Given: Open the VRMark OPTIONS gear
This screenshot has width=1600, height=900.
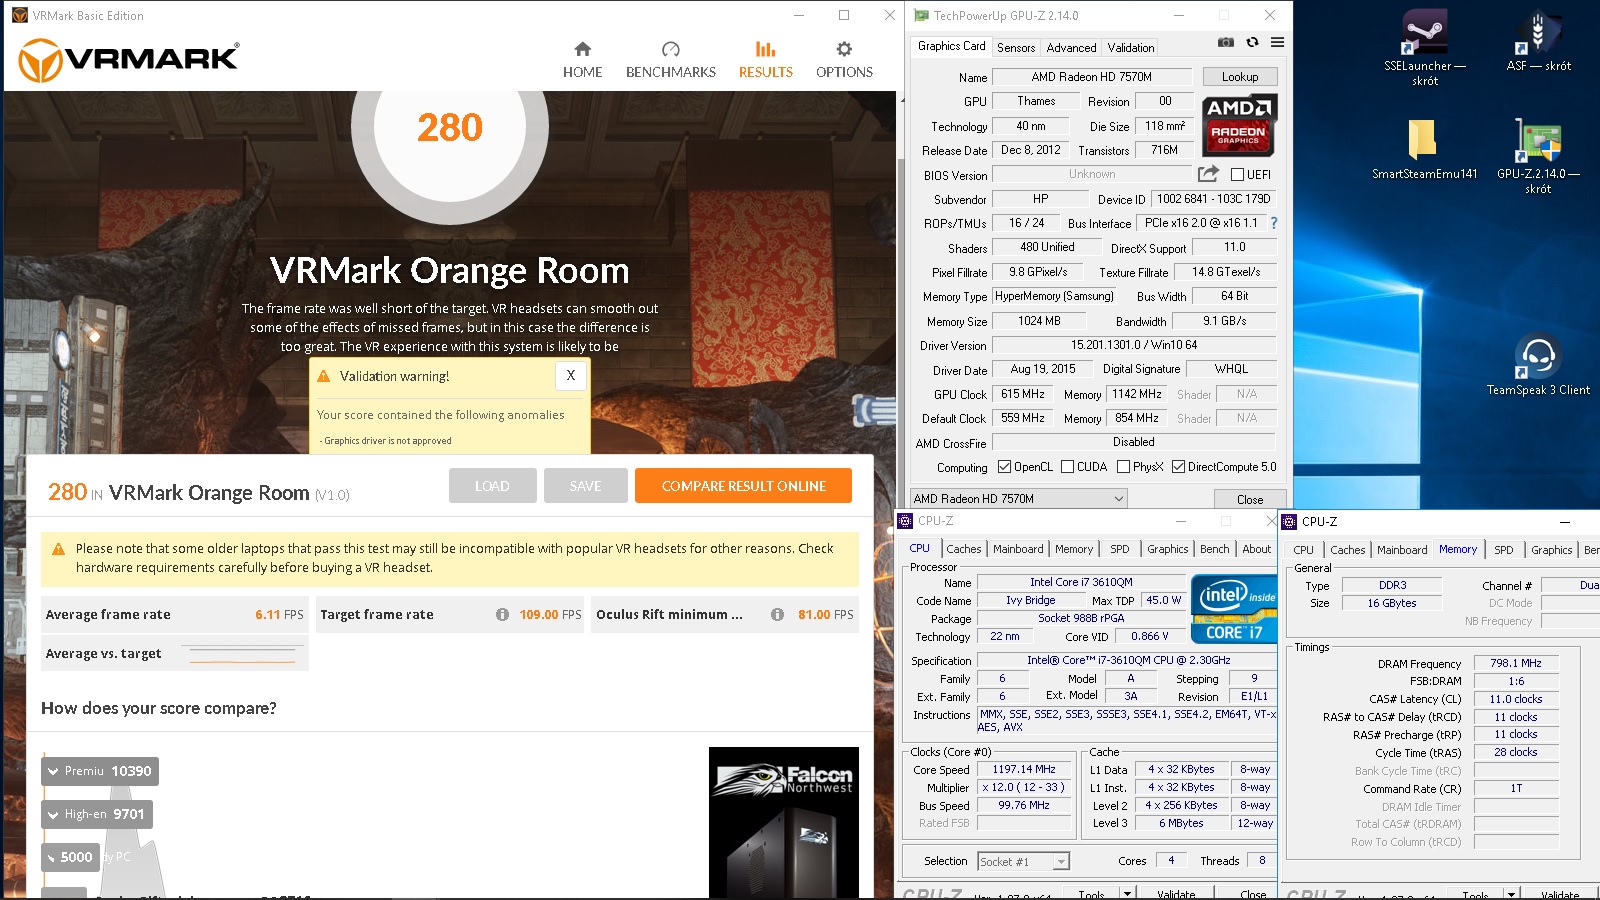Looking at the screenshot, I should pyautogui.click(x=844, y=60).
